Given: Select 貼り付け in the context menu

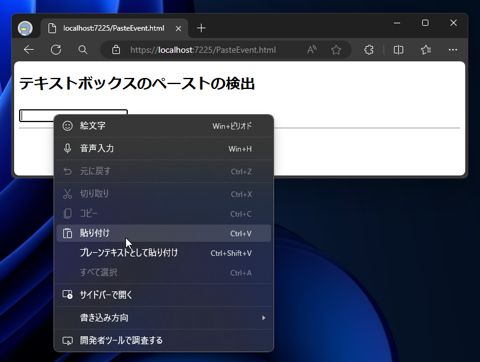Looking at the screenshot, I should point(164,233).
